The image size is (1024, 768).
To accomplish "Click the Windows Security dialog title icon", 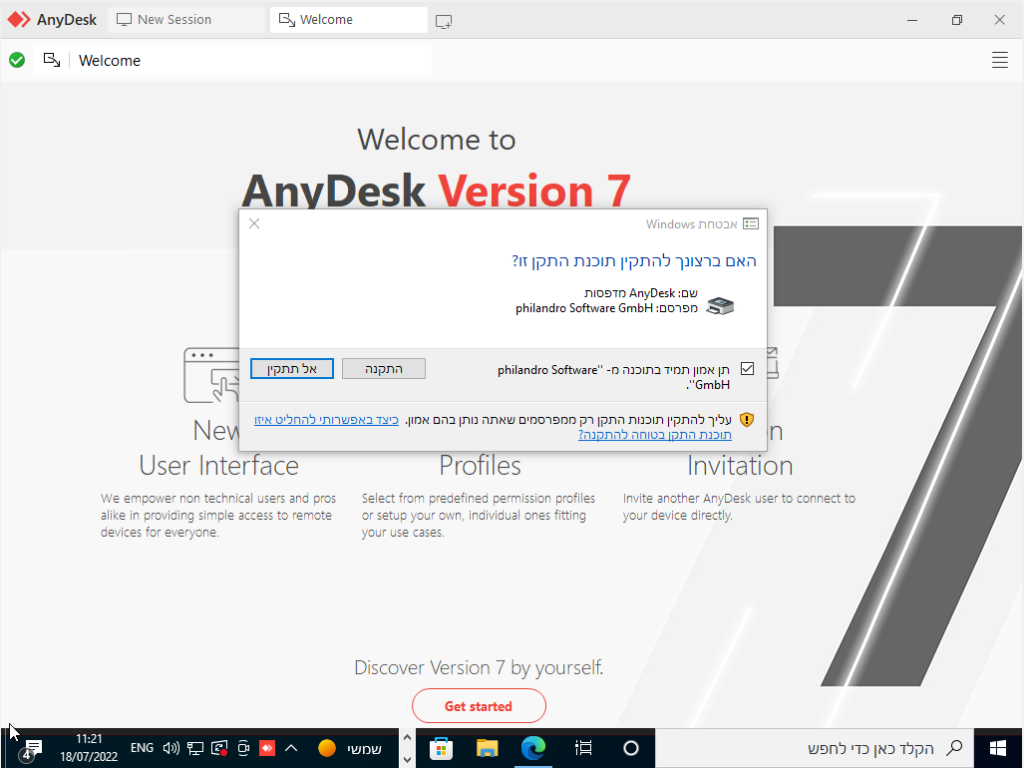I will [x=751, y=224].
